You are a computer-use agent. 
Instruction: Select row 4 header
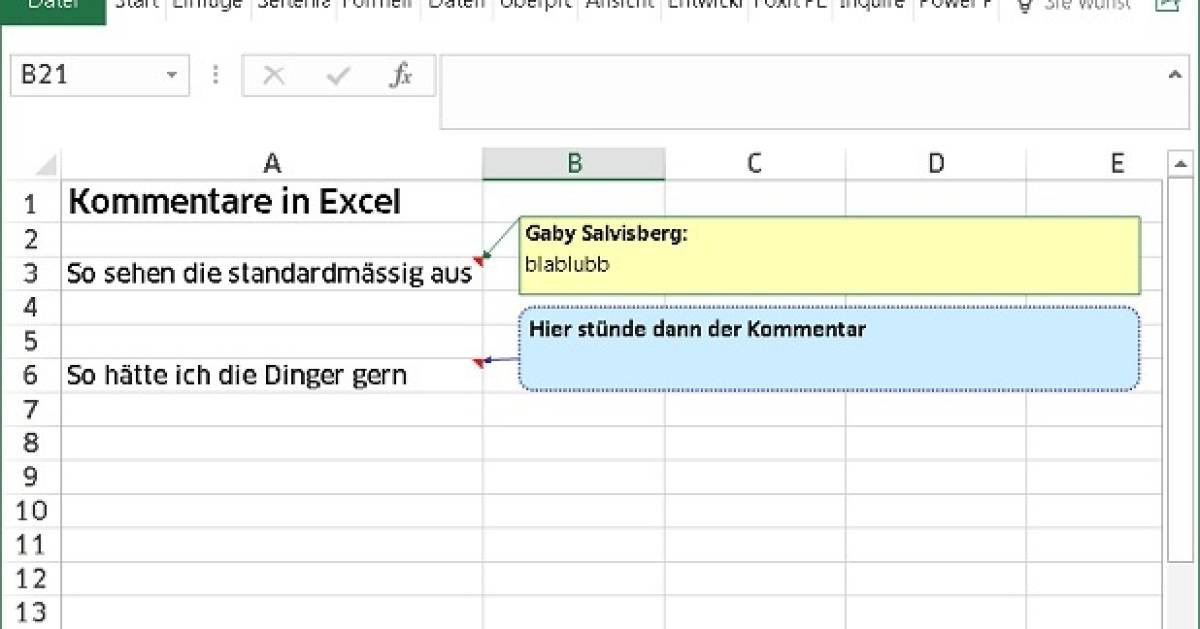[30, 308]
